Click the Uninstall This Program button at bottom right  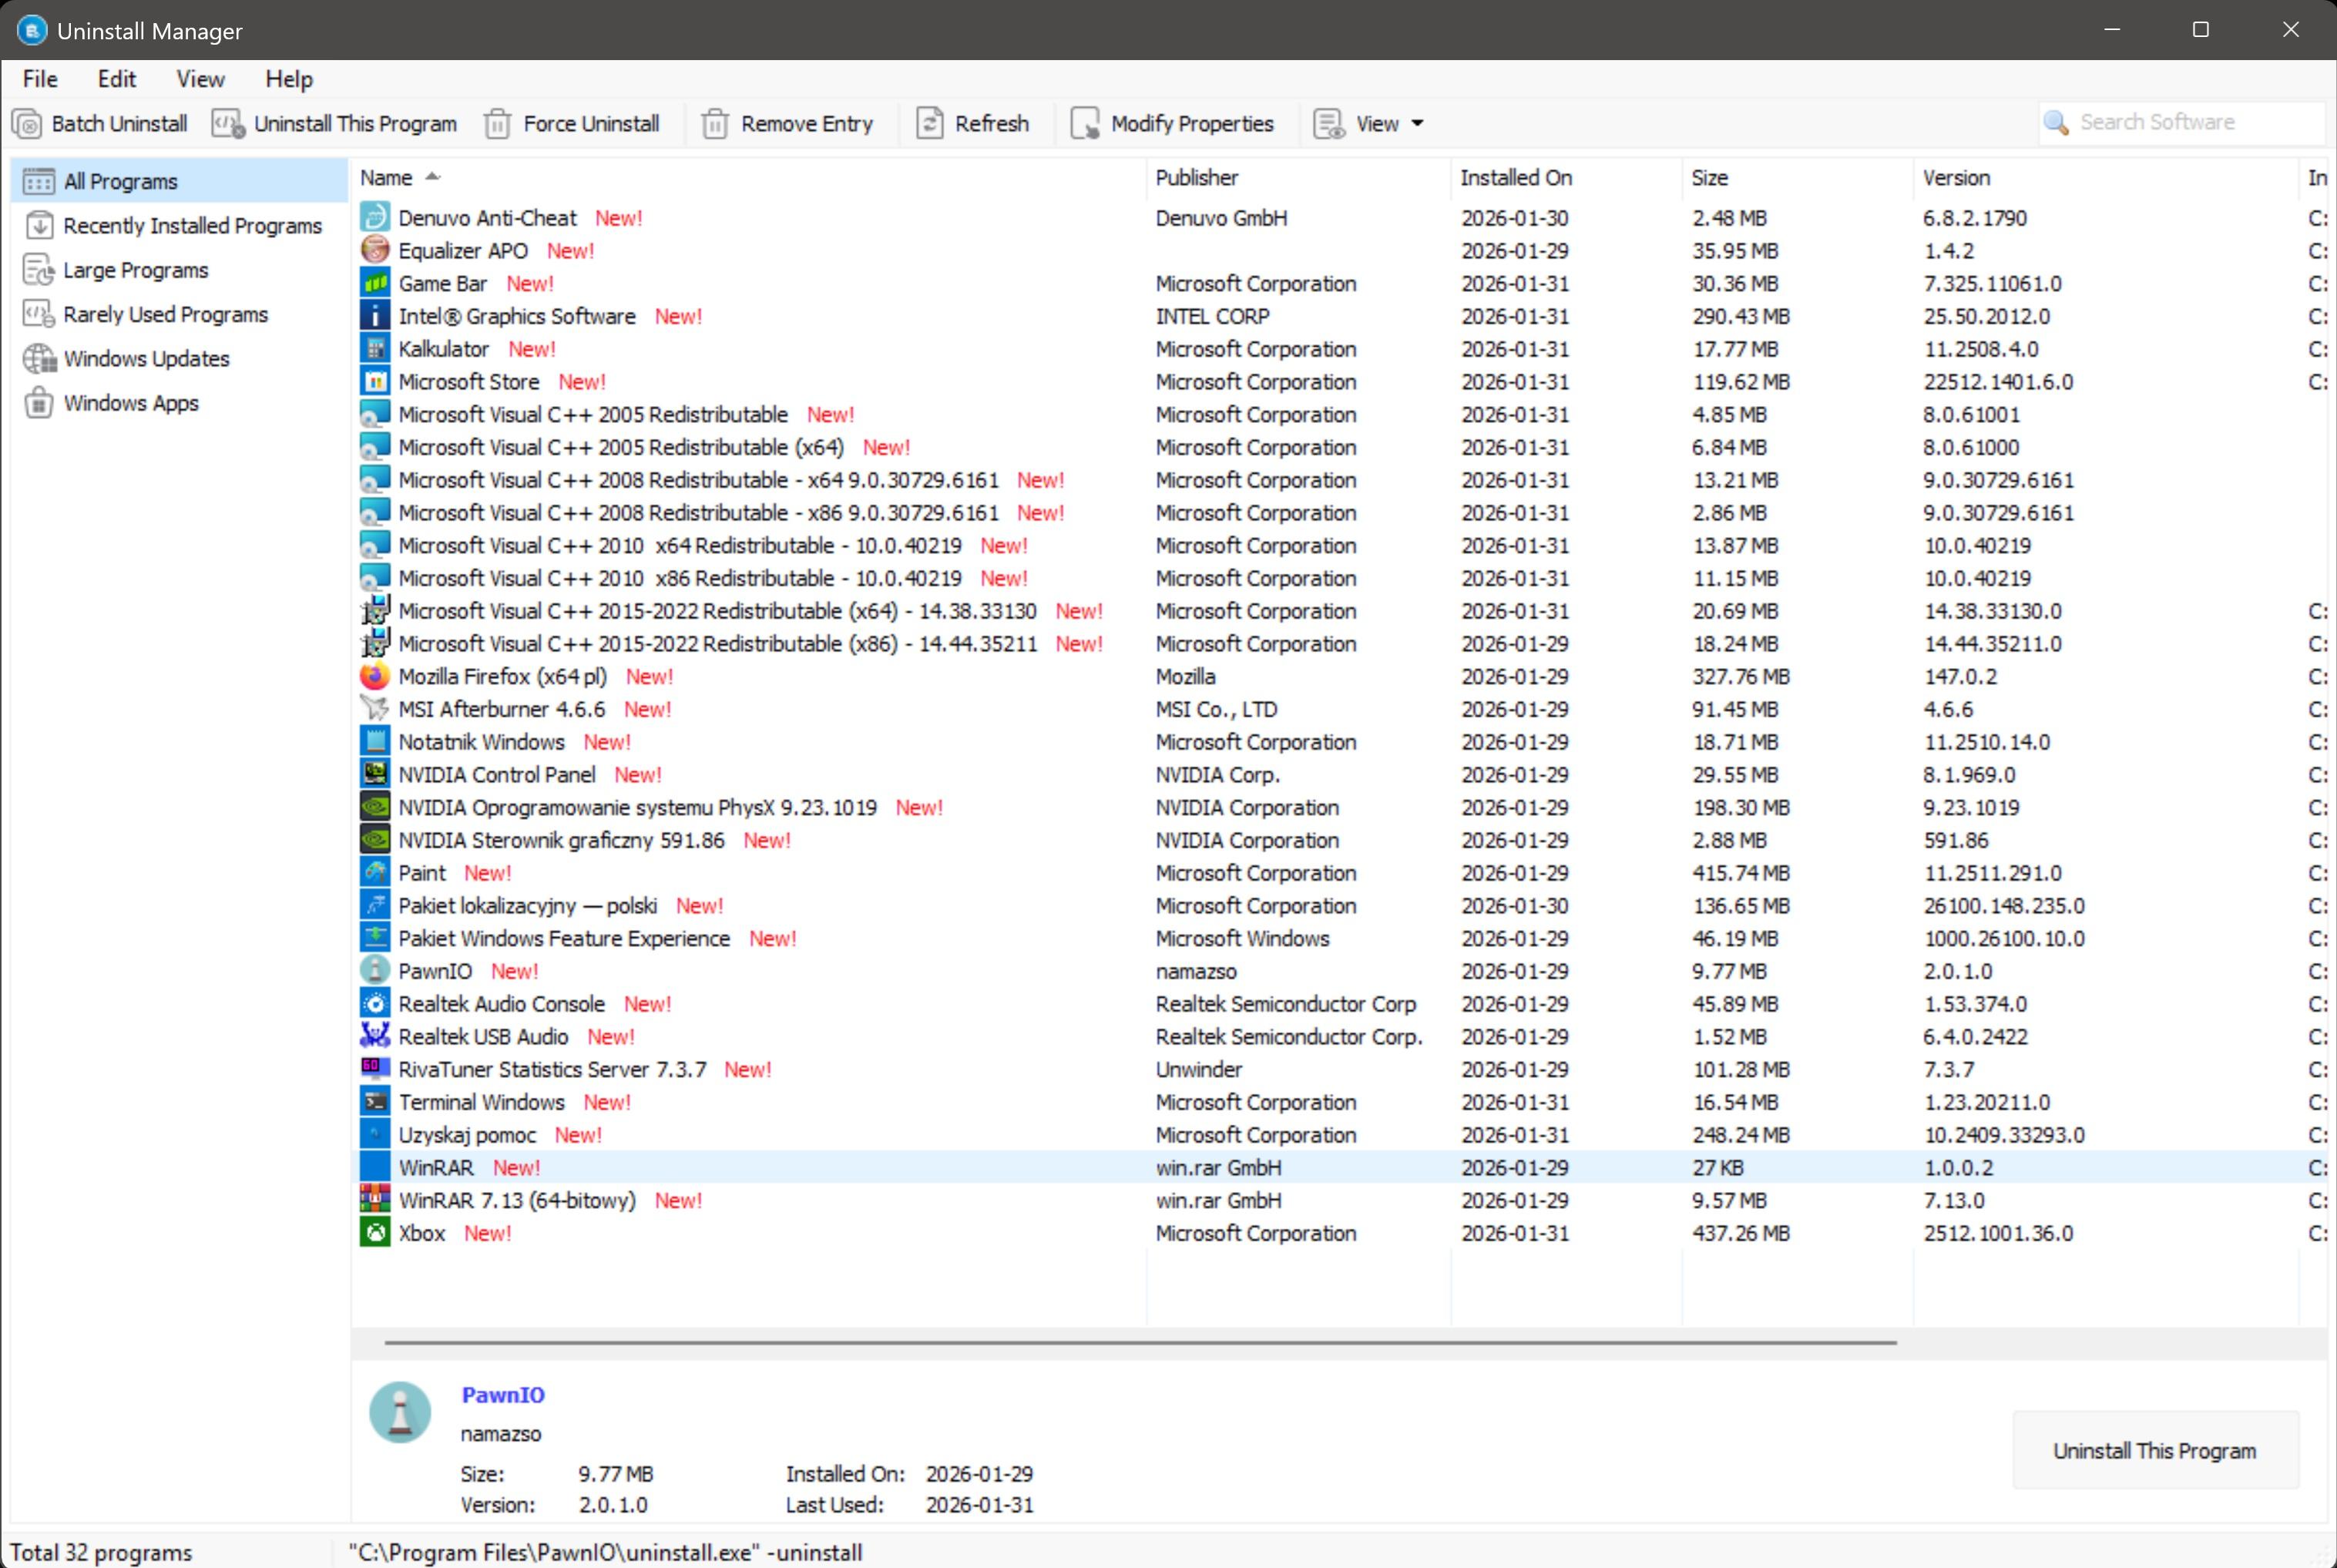pyautogui.click(x=2154, y=1451)
